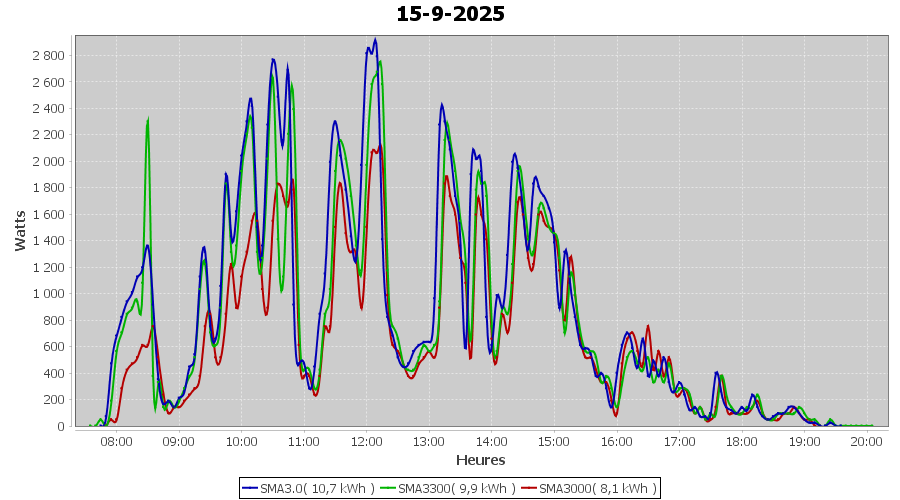The image size is (900, 500).
Task: Click the chart title 15-9-2025
Action: [x=451, y=14]
